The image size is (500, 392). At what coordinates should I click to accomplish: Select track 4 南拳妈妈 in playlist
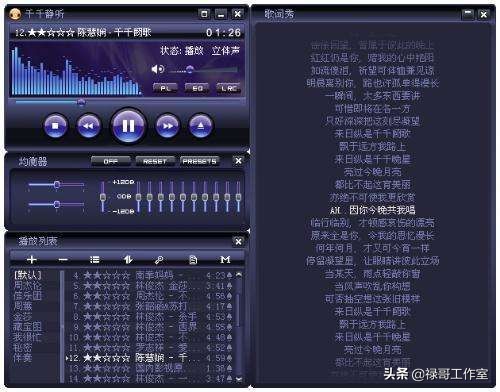tap(150, 275)
